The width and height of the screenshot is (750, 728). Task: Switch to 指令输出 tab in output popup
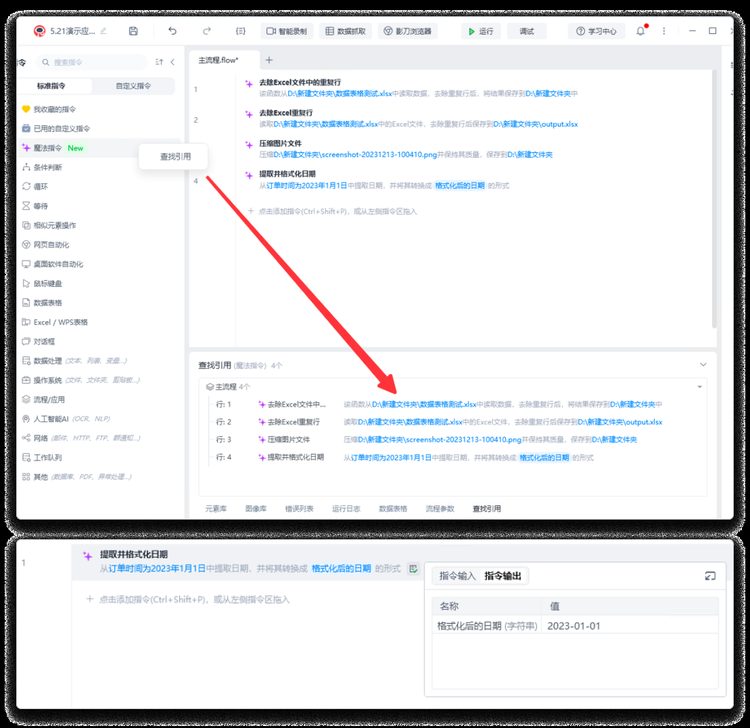point(503,576)
